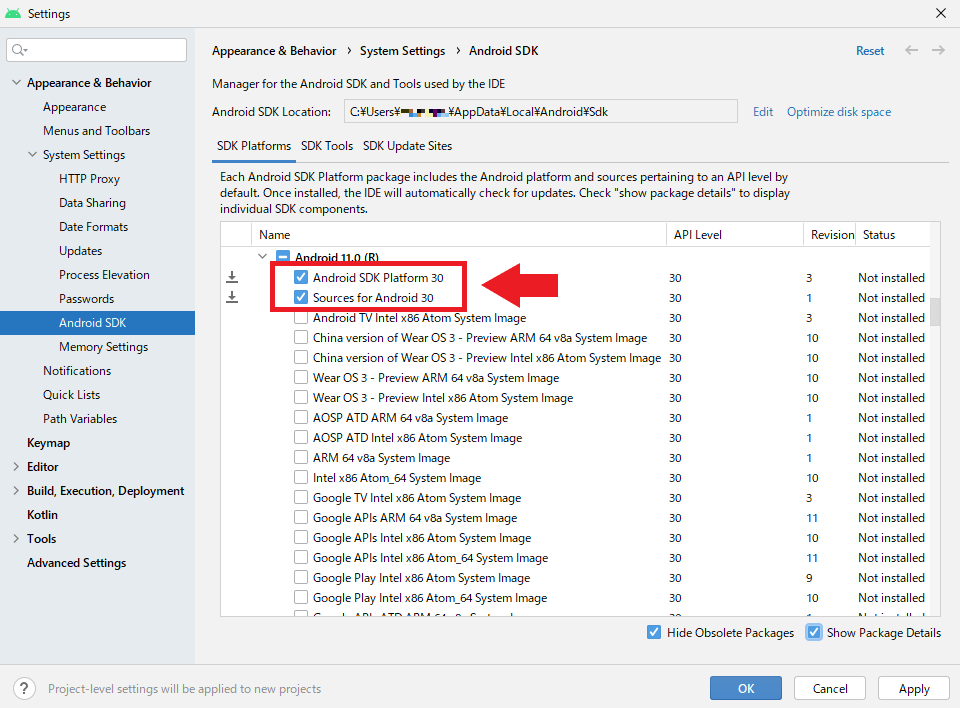Click the Optimize disk space link
This screenshot has height=708, width=960.
pos(838,111)
